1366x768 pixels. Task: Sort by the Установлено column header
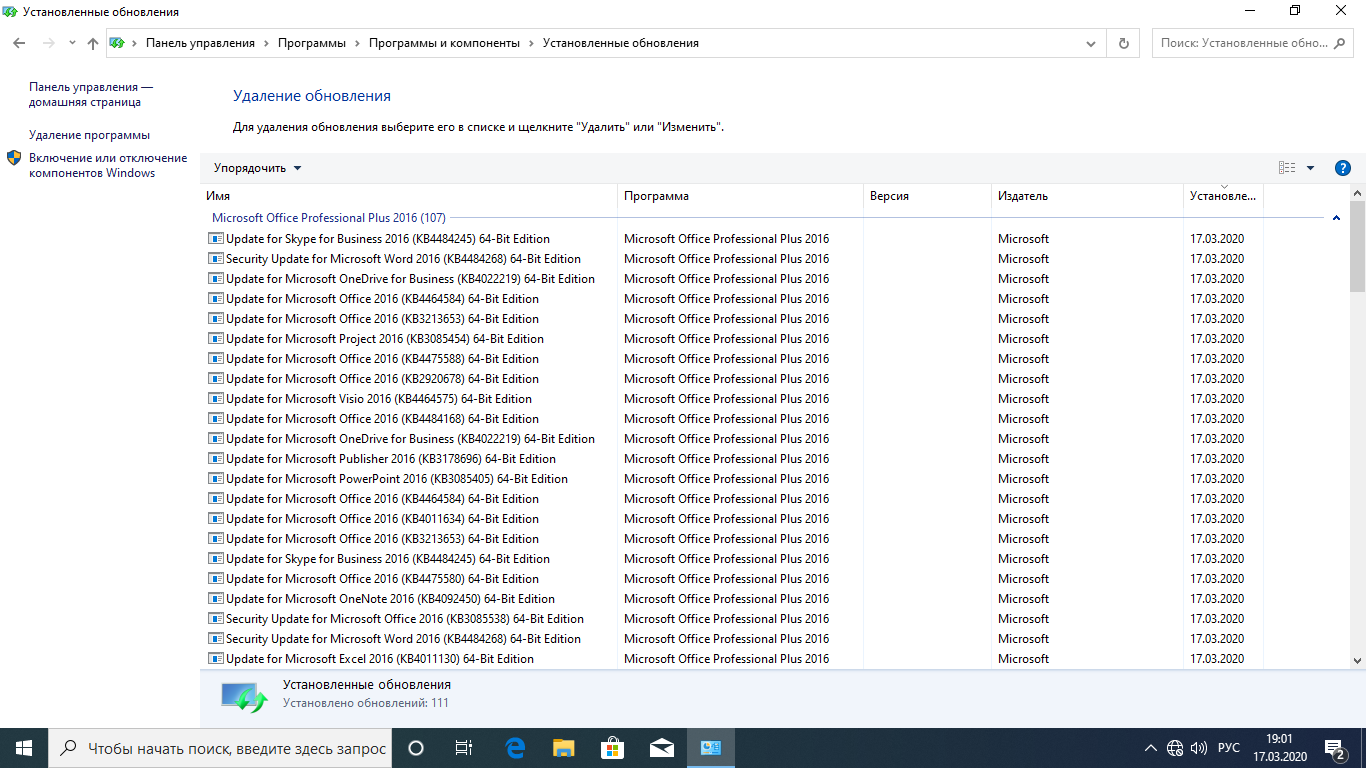1223,196
